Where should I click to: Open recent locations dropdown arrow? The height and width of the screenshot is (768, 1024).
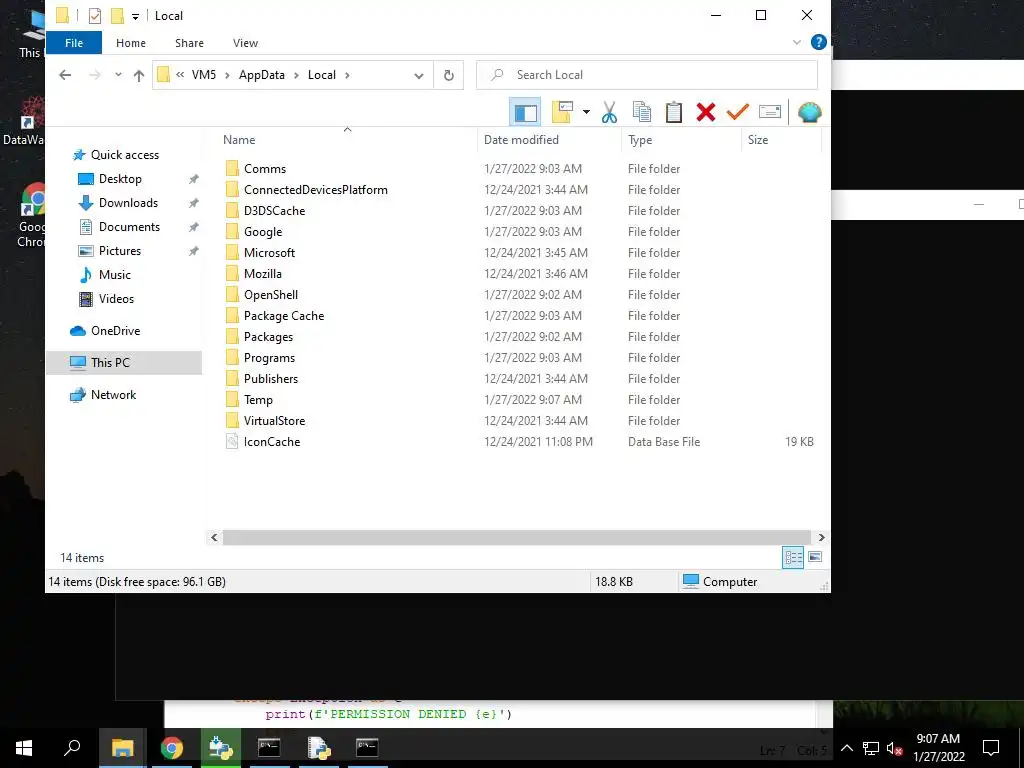[x=118, y=75]
